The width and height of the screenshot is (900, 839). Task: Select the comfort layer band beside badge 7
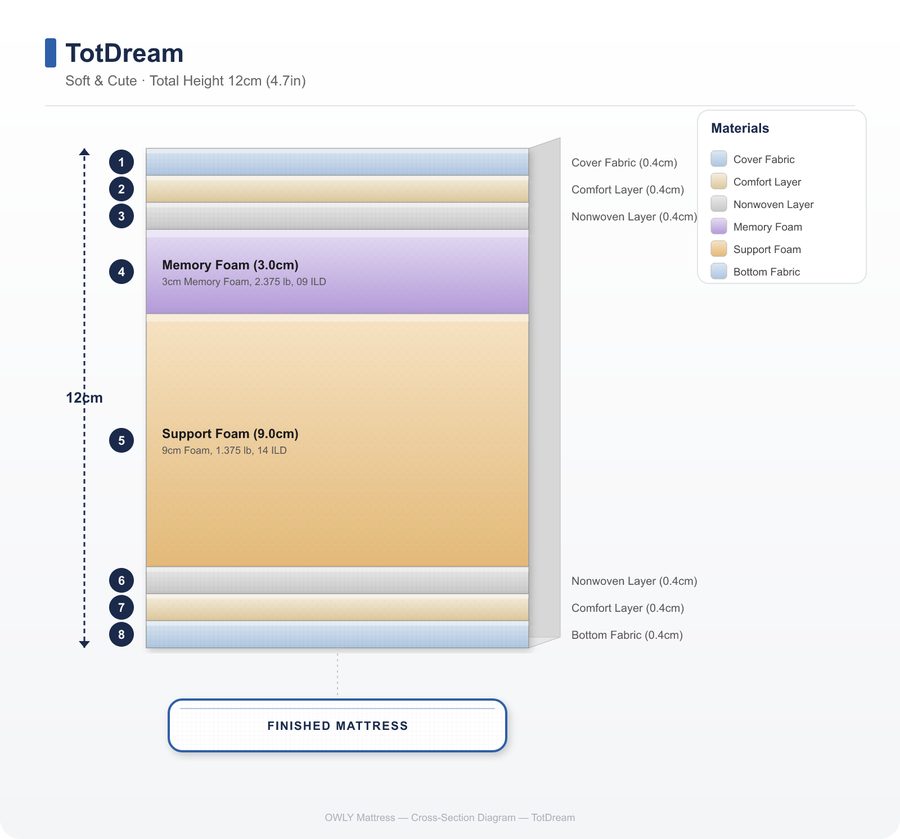click(x=338, y=608)
